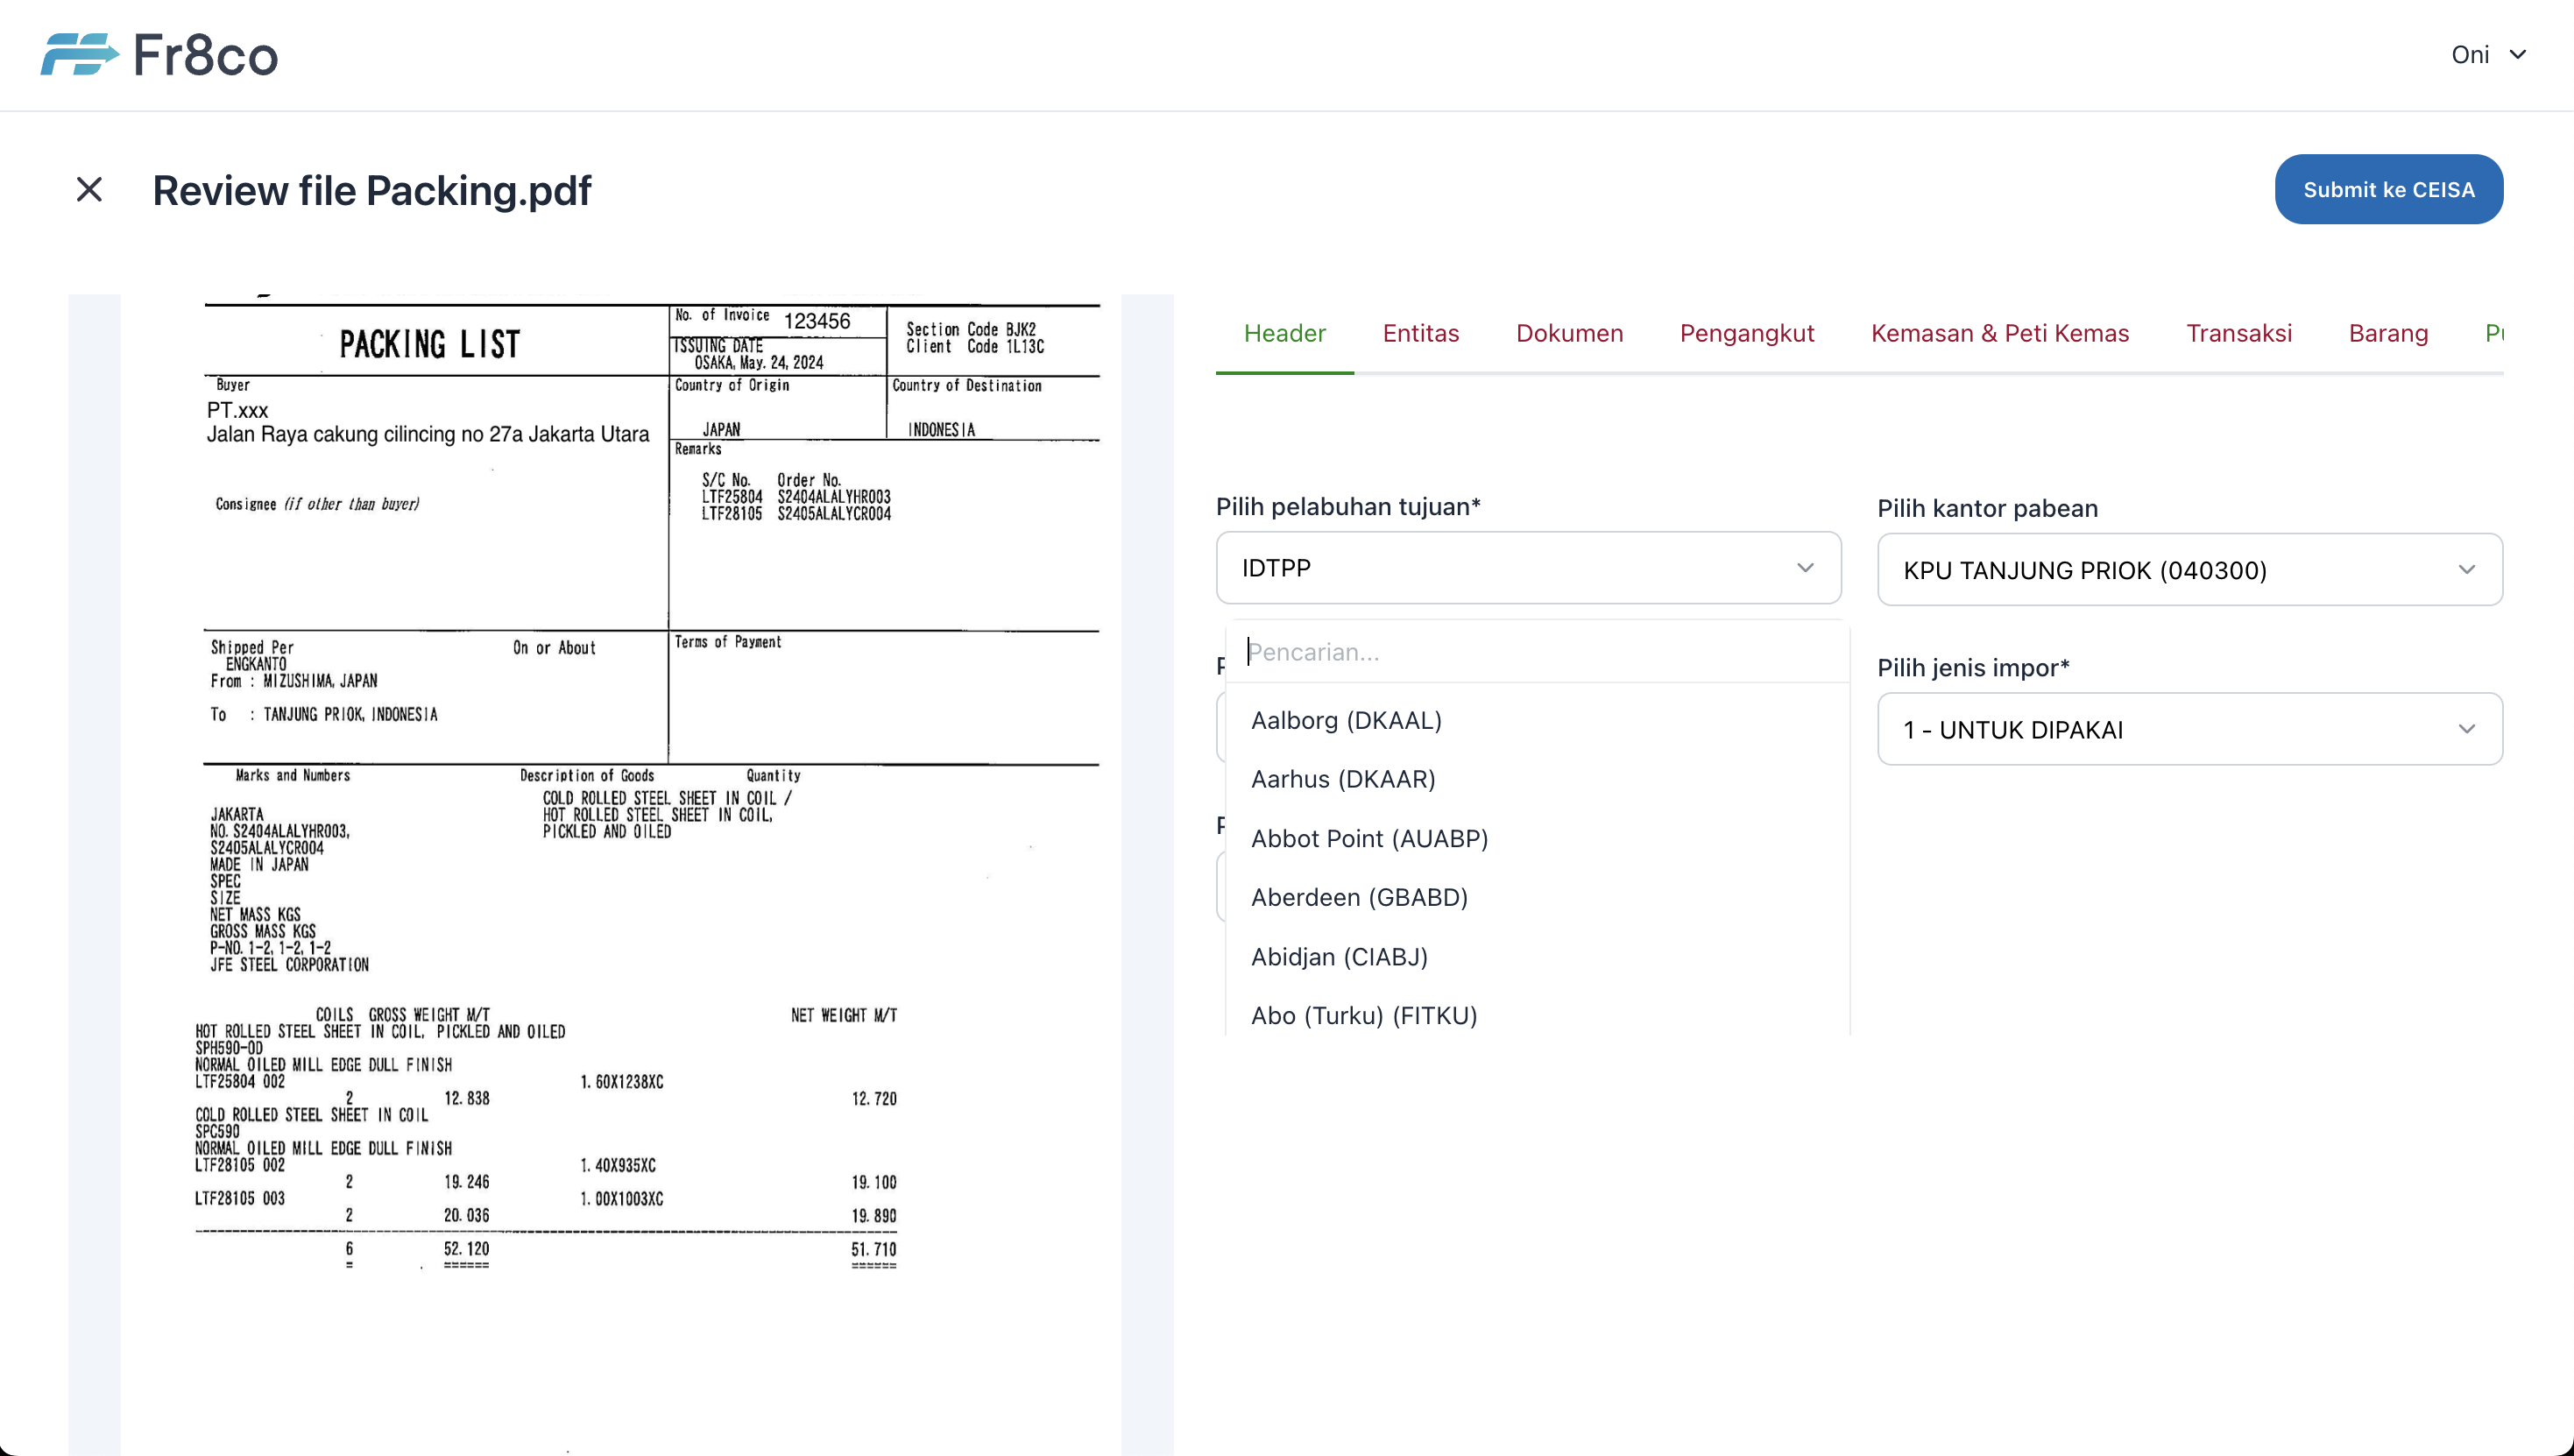Open the Dokumen tab

(1569, 333)
